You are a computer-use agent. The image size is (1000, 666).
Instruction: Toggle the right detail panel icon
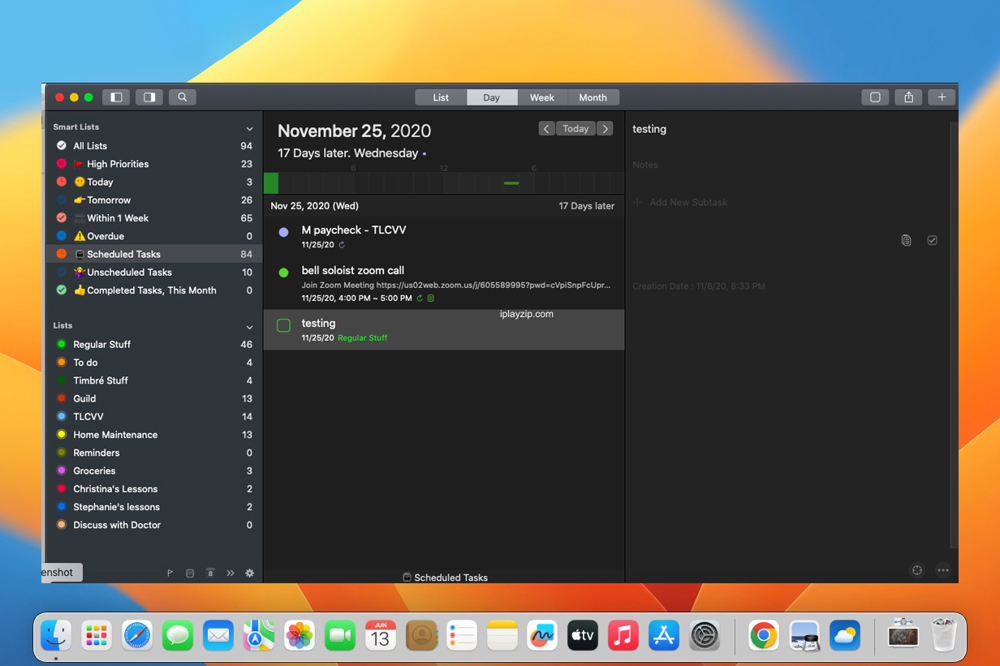coord(149,97)
